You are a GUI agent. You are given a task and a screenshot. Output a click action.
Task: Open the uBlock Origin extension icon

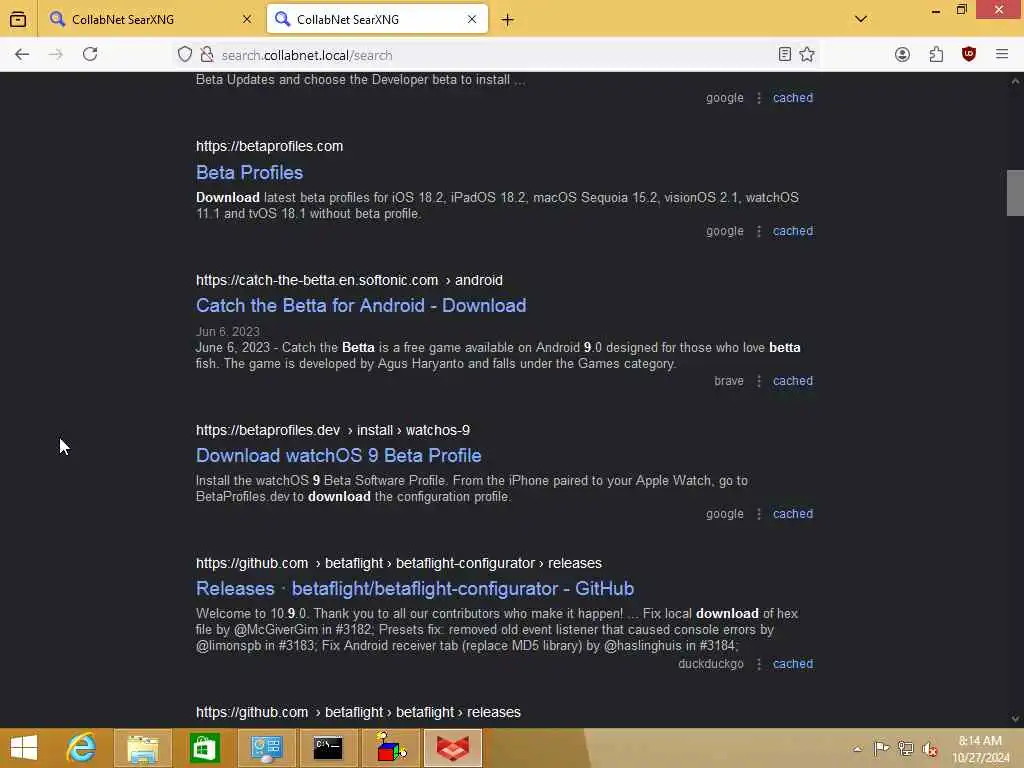coord(968,55)
